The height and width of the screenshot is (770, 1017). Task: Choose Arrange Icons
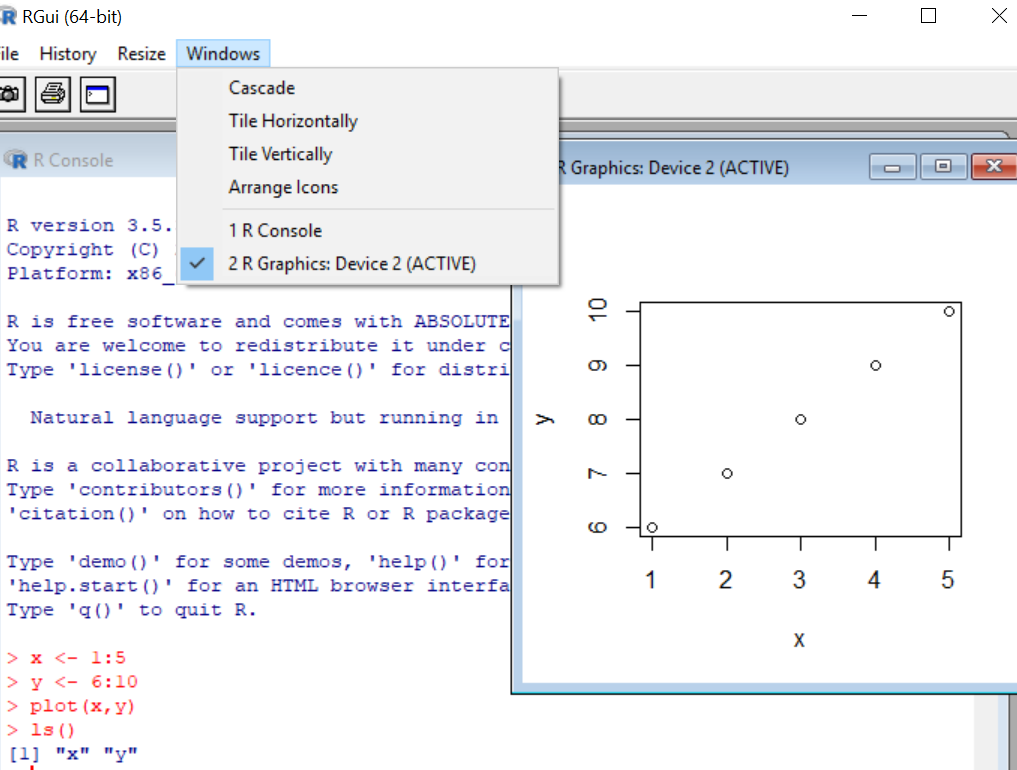click(368, 187)
